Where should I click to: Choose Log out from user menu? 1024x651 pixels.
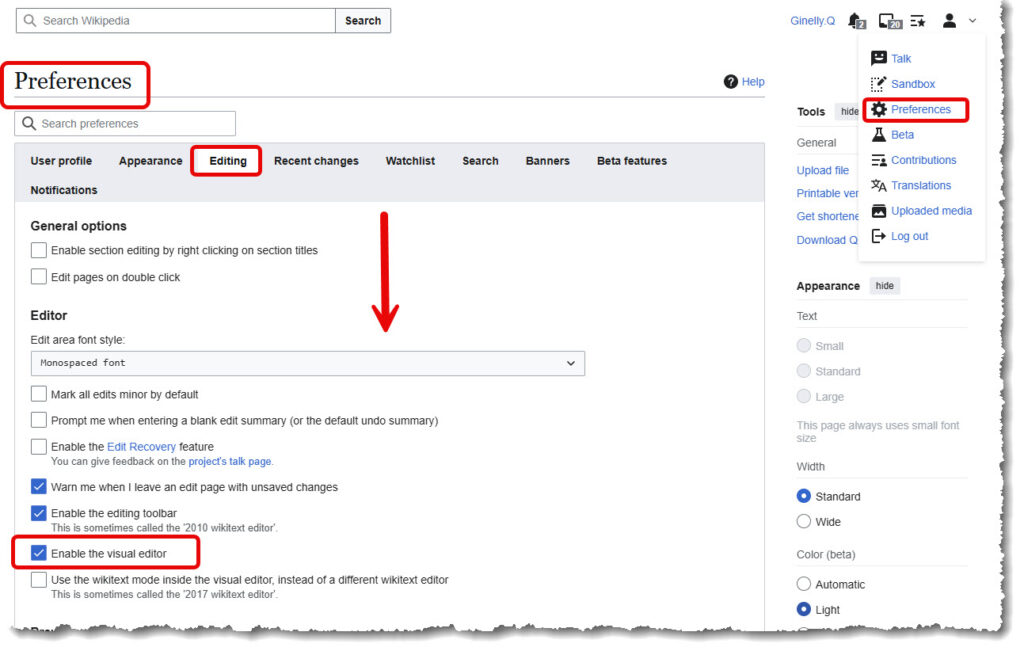point(909,236)
